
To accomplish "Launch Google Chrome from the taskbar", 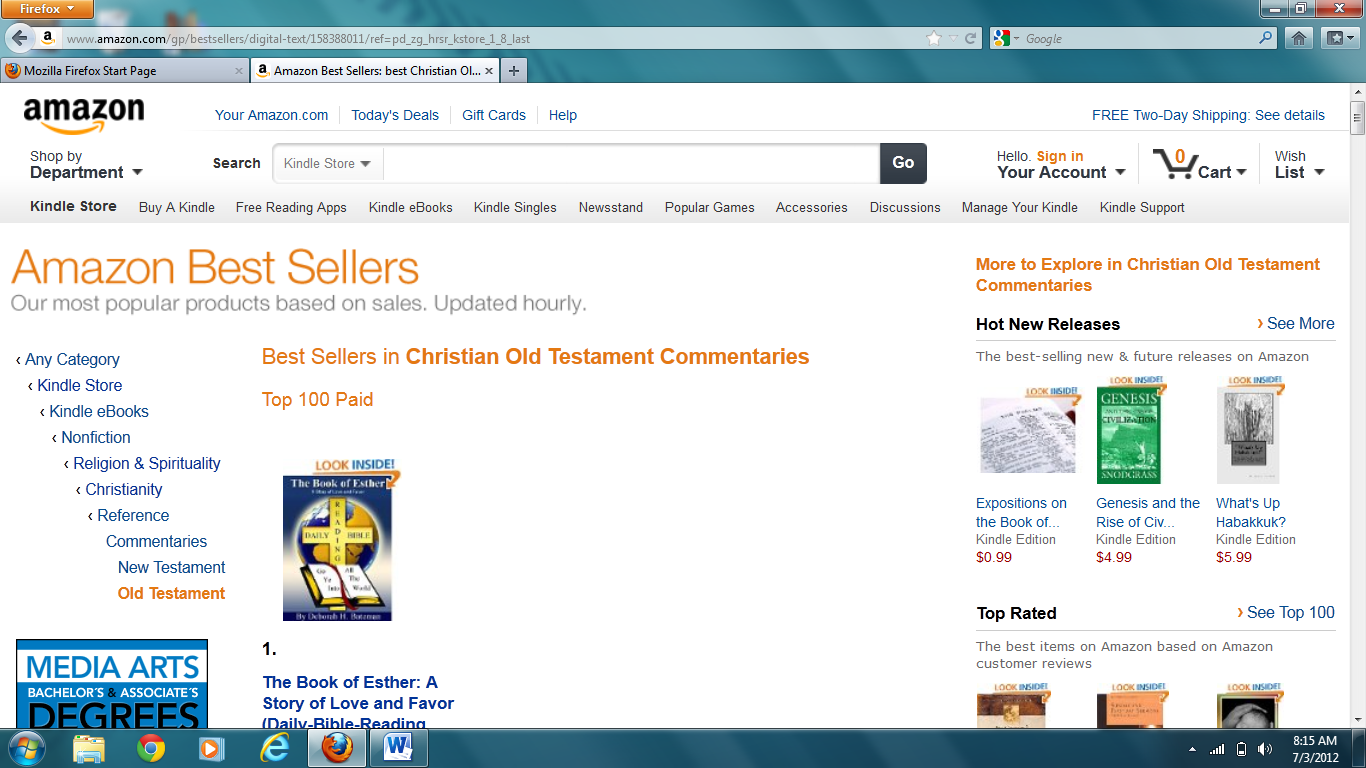I will (151, 747).
